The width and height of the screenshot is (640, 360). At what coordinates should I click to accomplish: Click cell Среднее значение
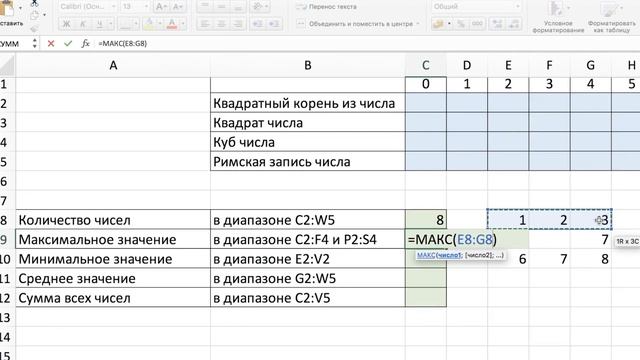click(113, 278)
